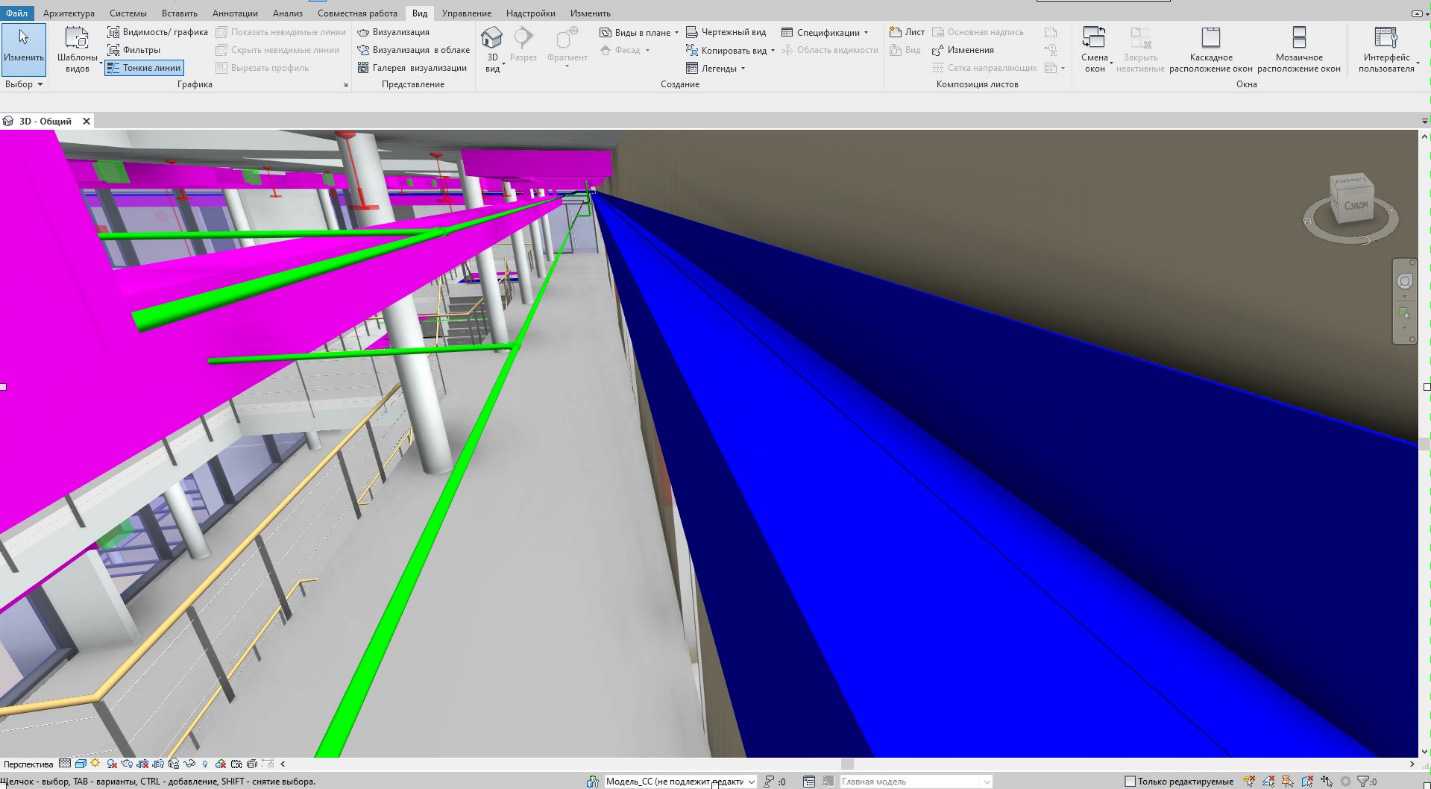The image size is (1431, 789).
Task: Expand the Легенды dropdown
Action: click(x=715, y=68)
